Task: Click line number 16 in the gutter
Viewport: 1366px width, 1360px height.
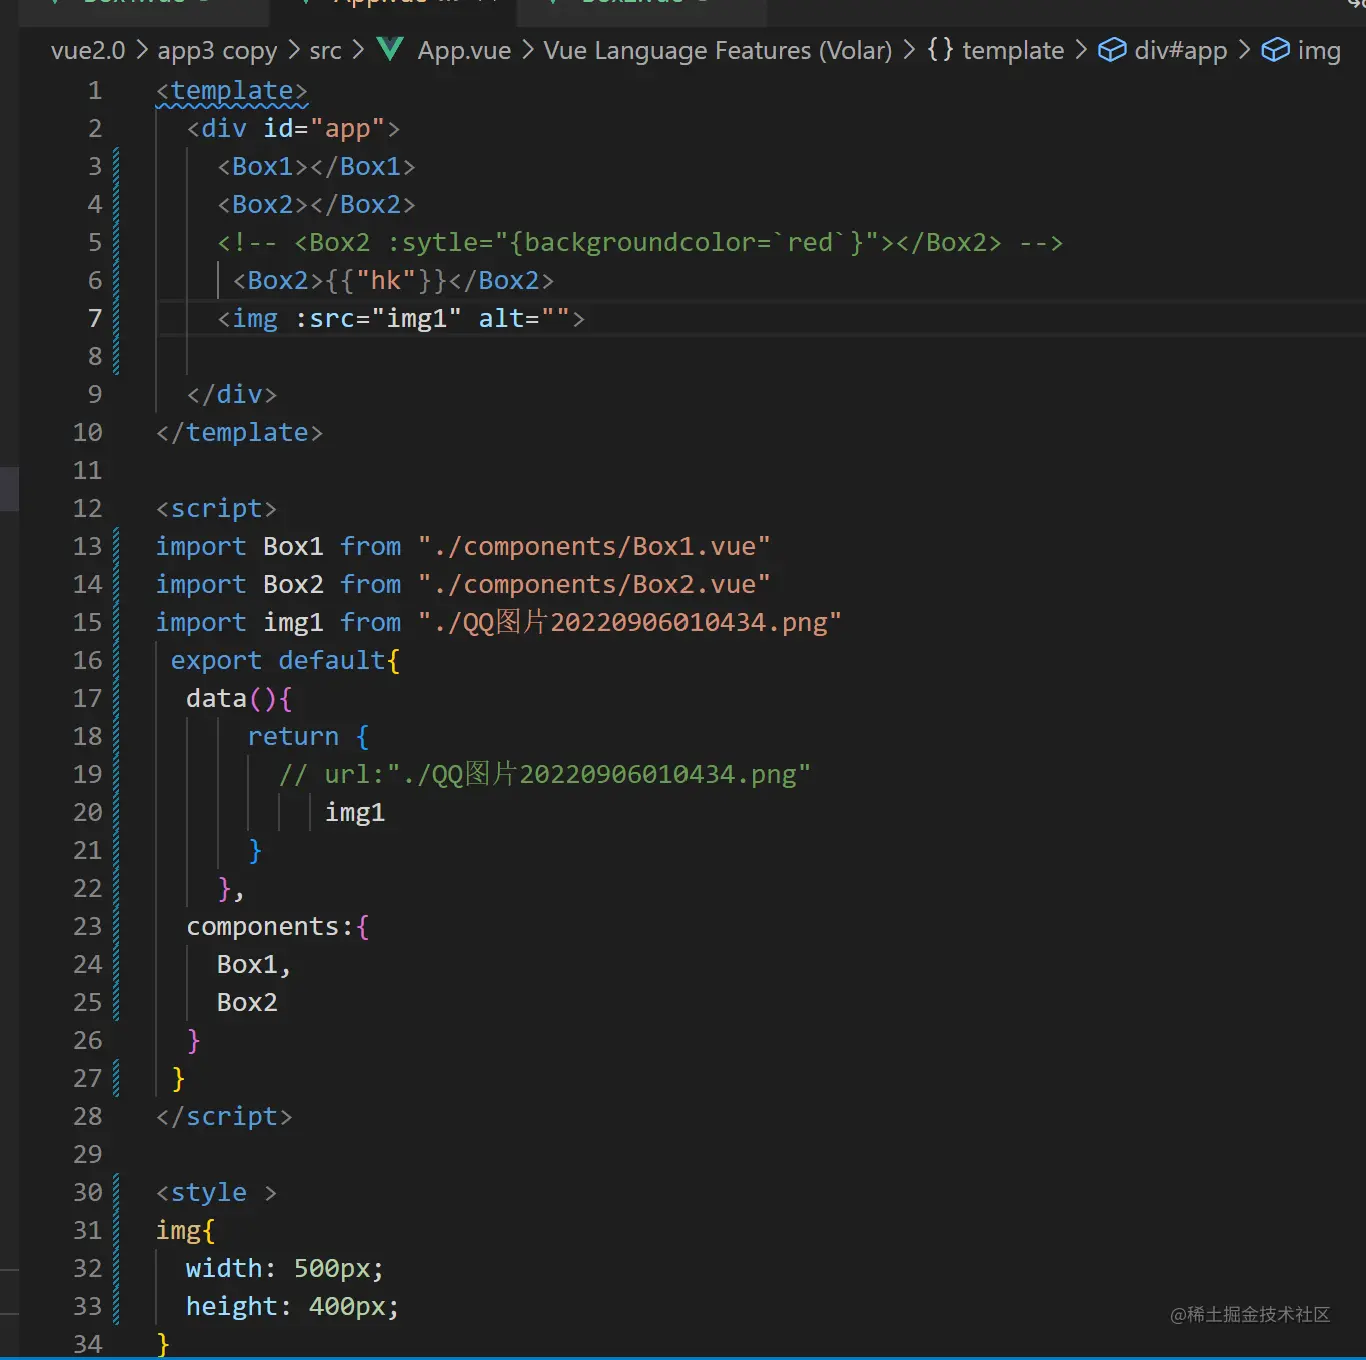Action: point(88,661)
